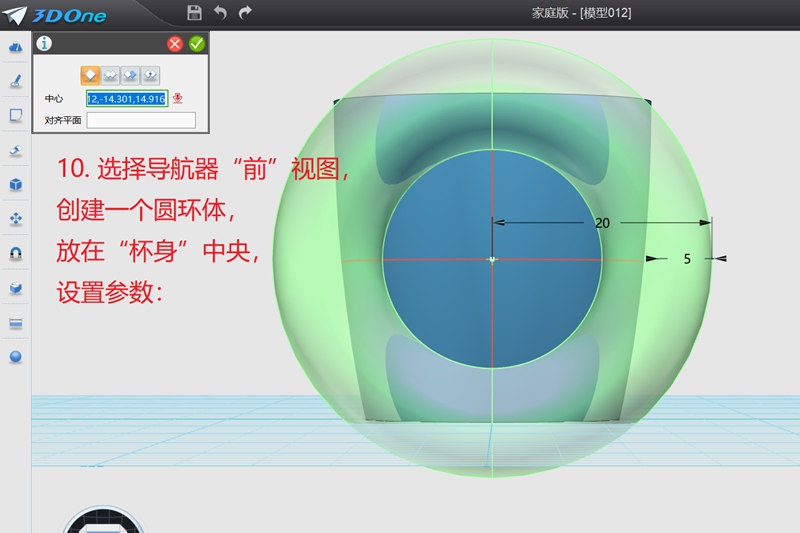Undo the last action
The height and width of the screenshot is (533, 800).
click(x=220, y=12)
